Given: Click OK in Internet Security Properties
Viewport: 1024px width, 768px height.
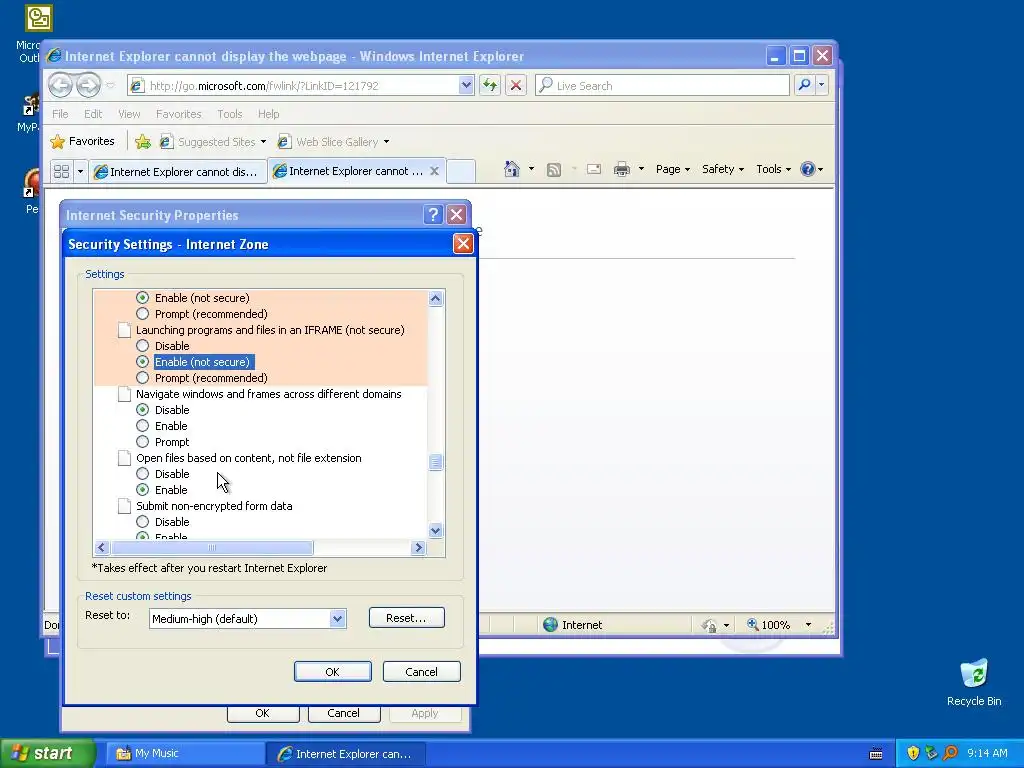Looking at the screenshot, I should [x=263, y=713].
